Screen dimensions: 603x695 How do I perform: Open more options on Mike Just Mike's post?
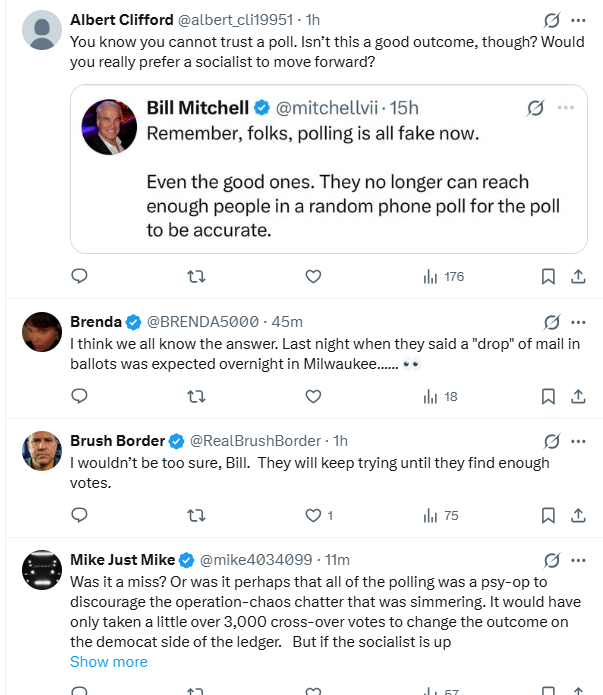click(x=578, y=560)
